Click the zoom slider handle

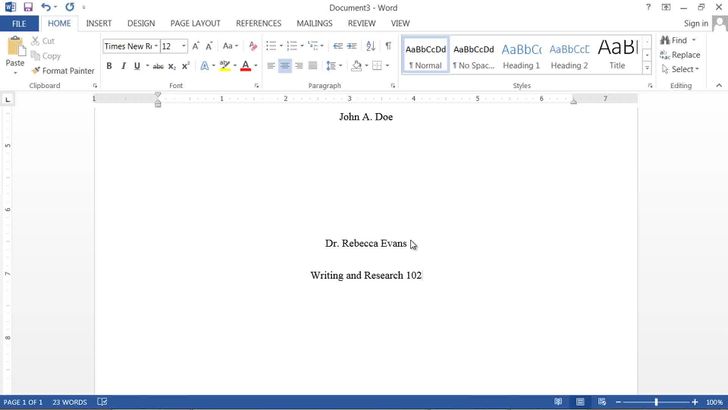click(656, 402)
